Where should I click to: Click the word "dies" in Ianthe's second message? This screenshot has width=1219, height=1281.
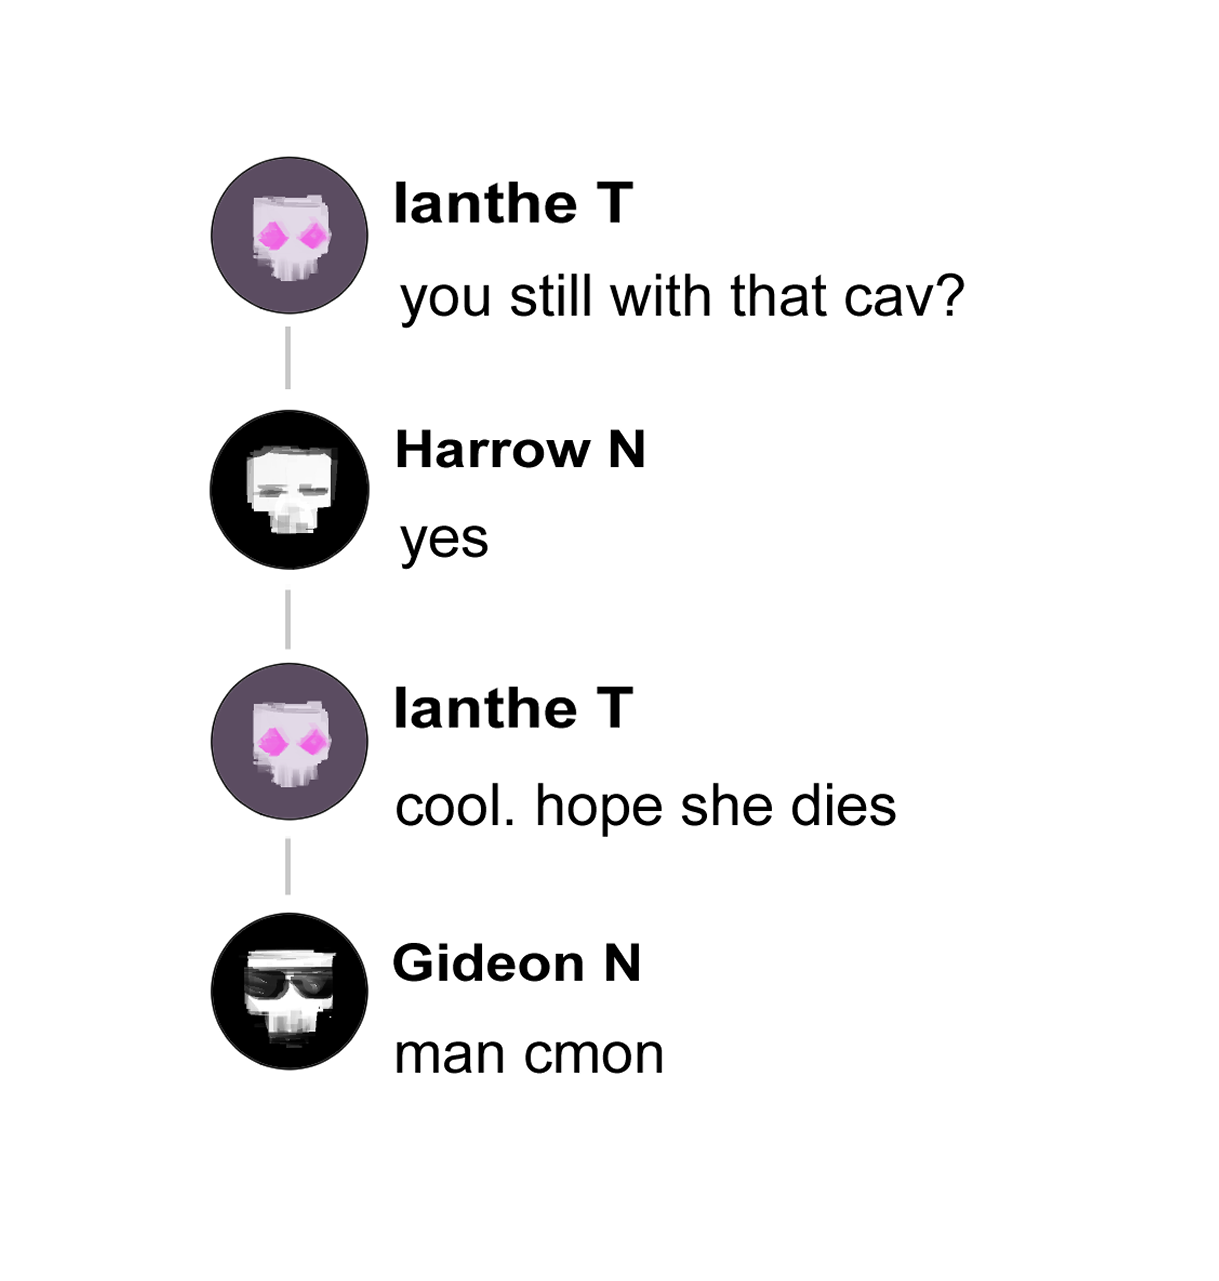tap(843, 806)
